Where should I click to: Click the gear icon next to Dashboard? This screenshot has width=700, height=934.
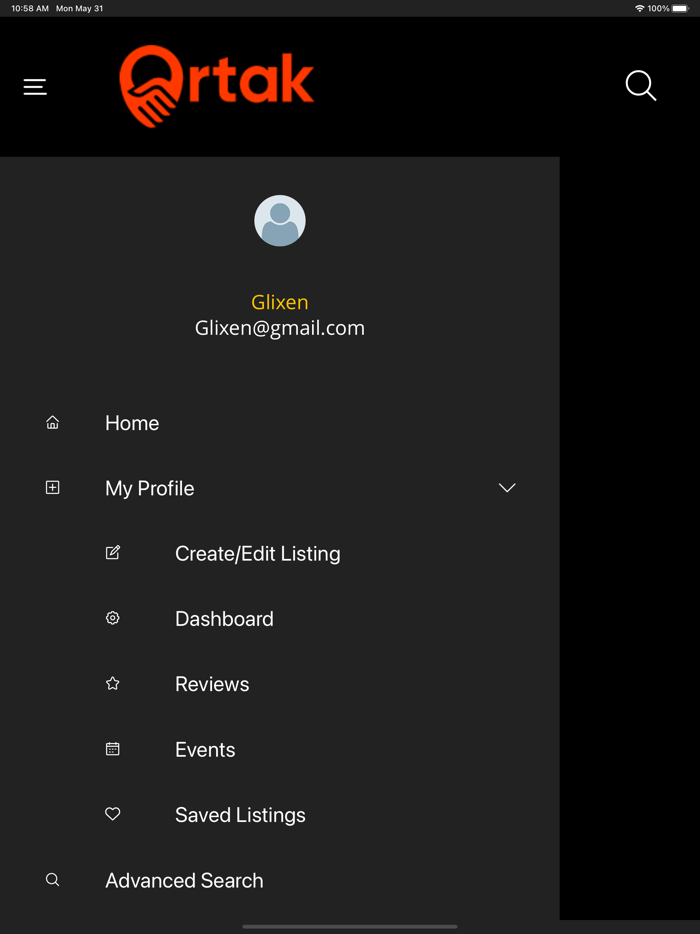click(x=113, y=619)
